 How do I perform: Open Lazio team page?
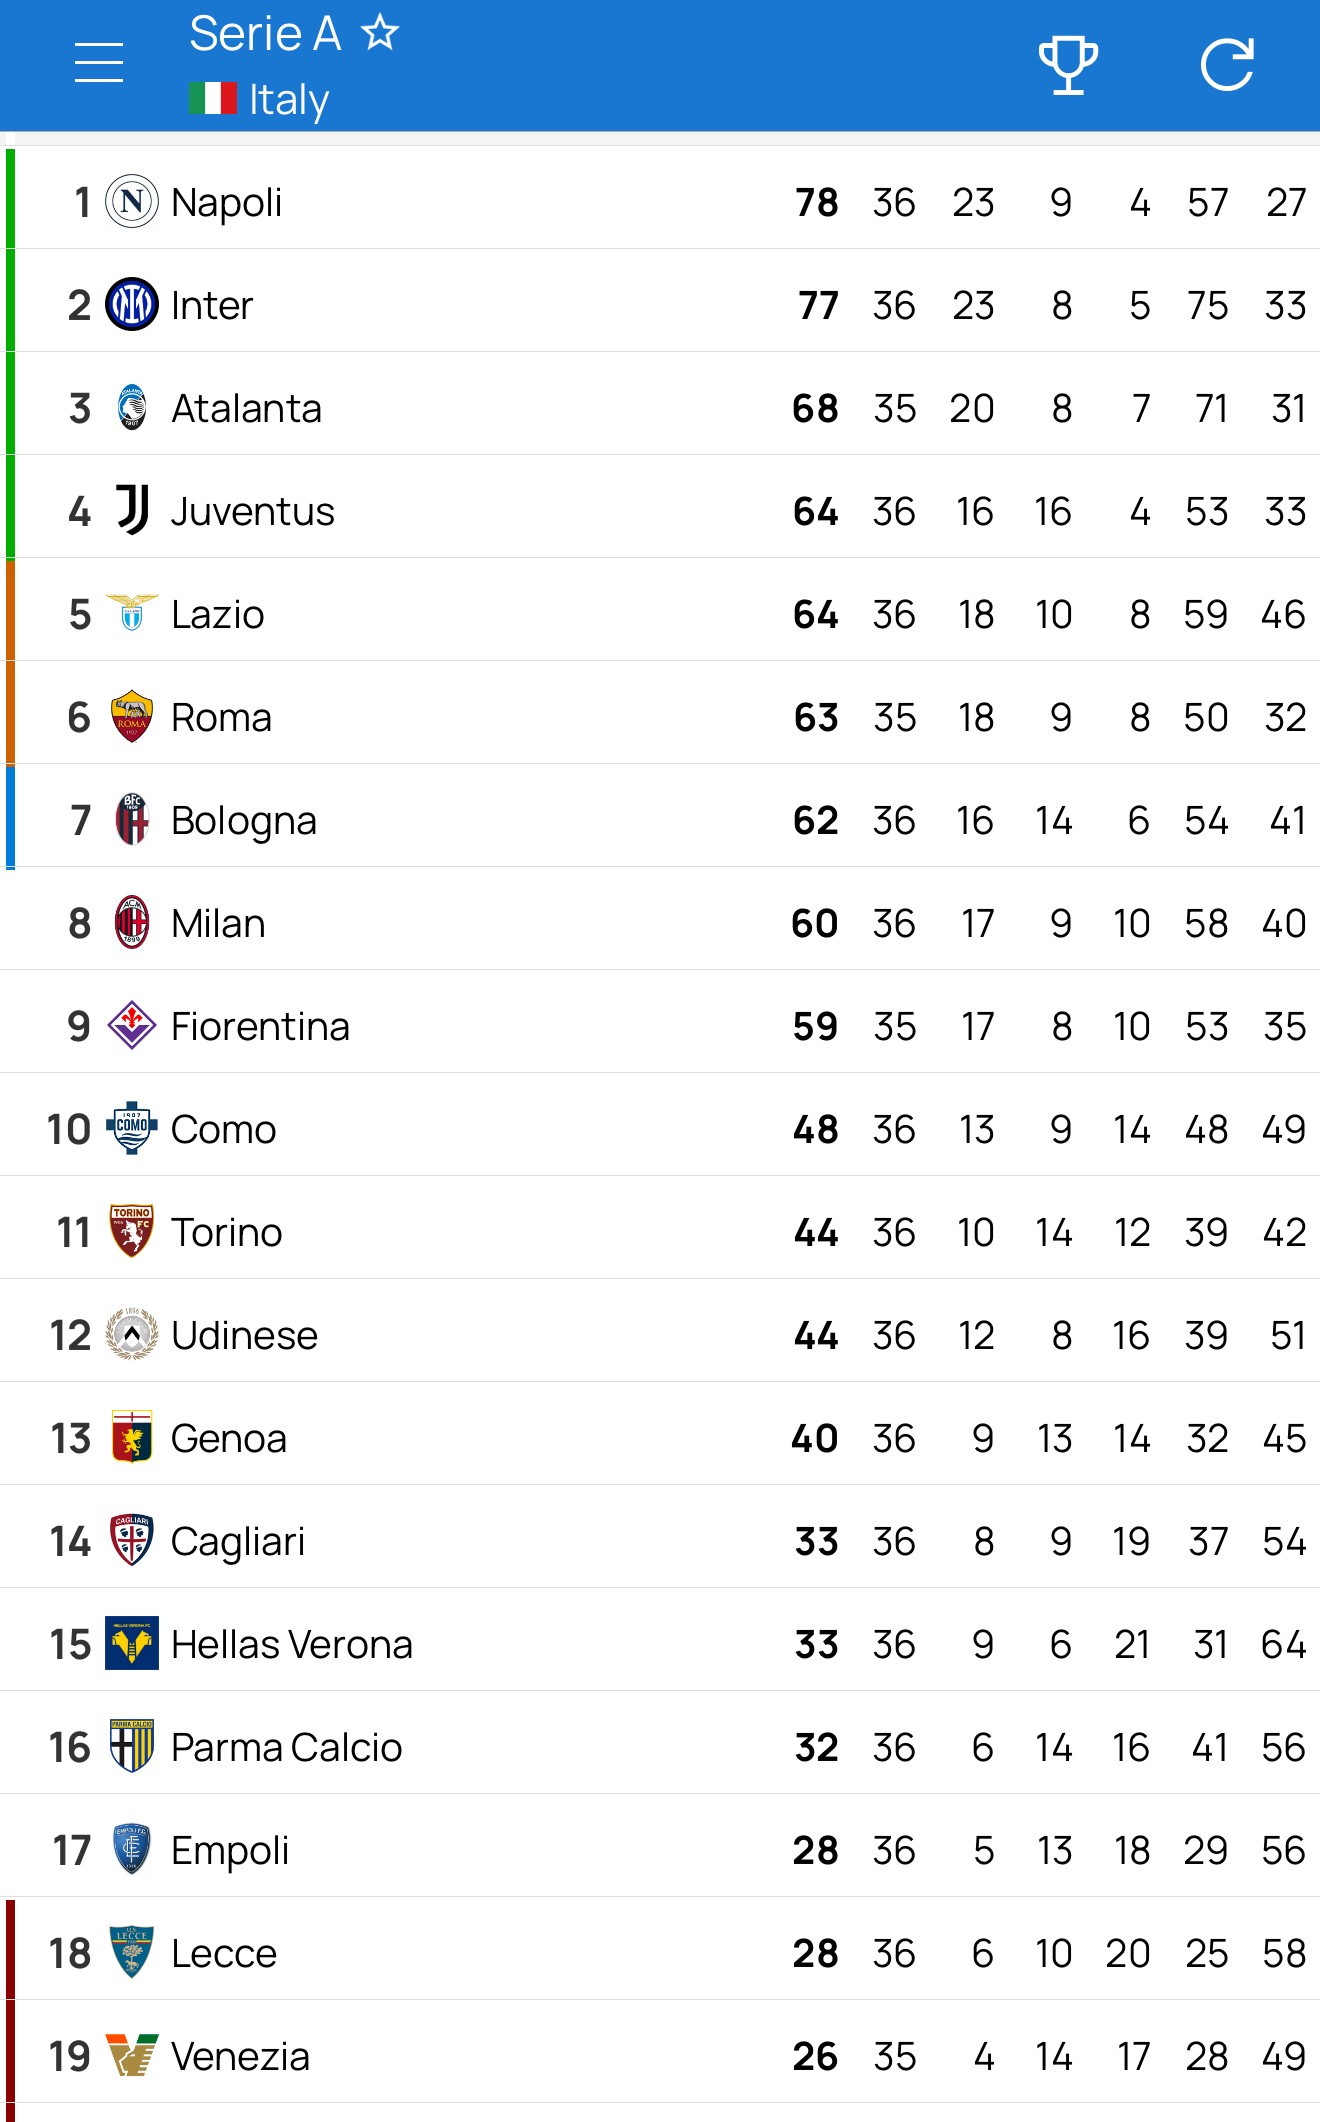pyautogui.click(x=217, y=614)
